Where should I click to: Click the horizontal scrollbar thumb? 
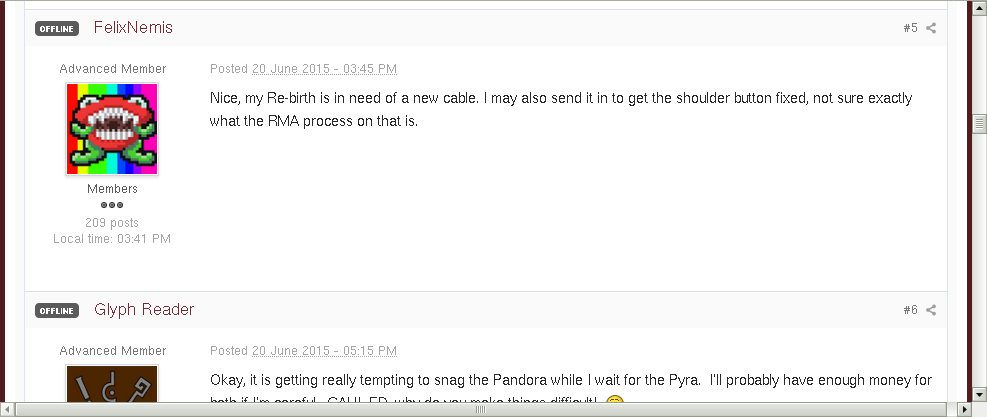click(x=480, y=409)
